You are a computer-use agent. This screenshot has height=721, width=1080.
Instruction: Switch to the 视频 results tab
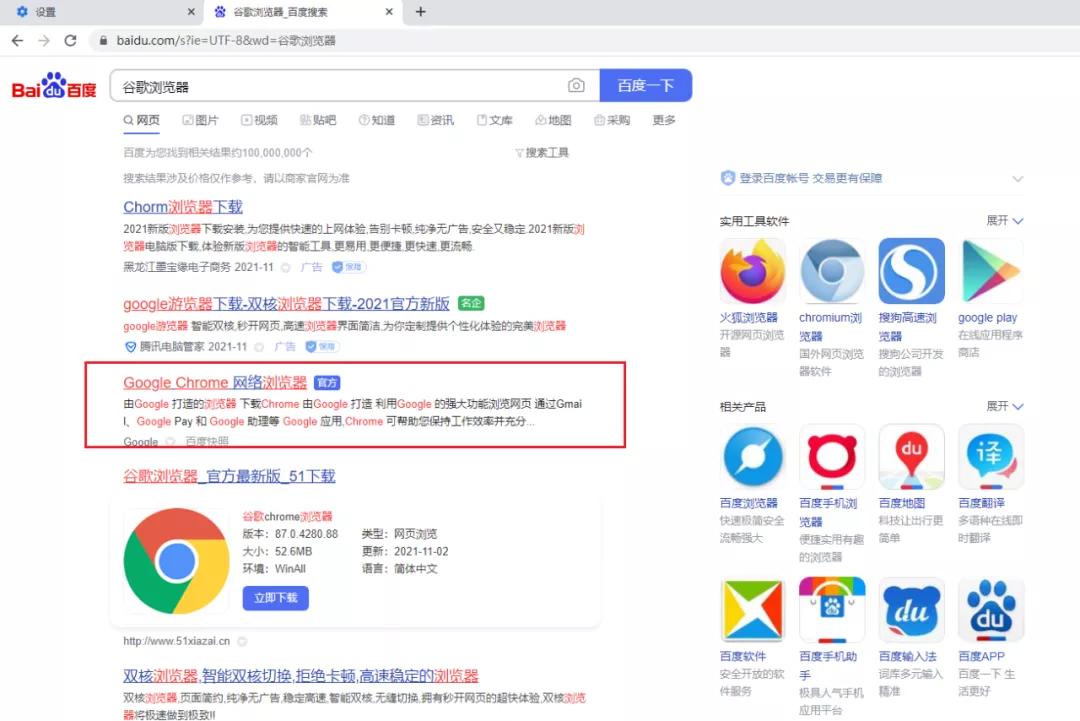(x=260, y=119)
